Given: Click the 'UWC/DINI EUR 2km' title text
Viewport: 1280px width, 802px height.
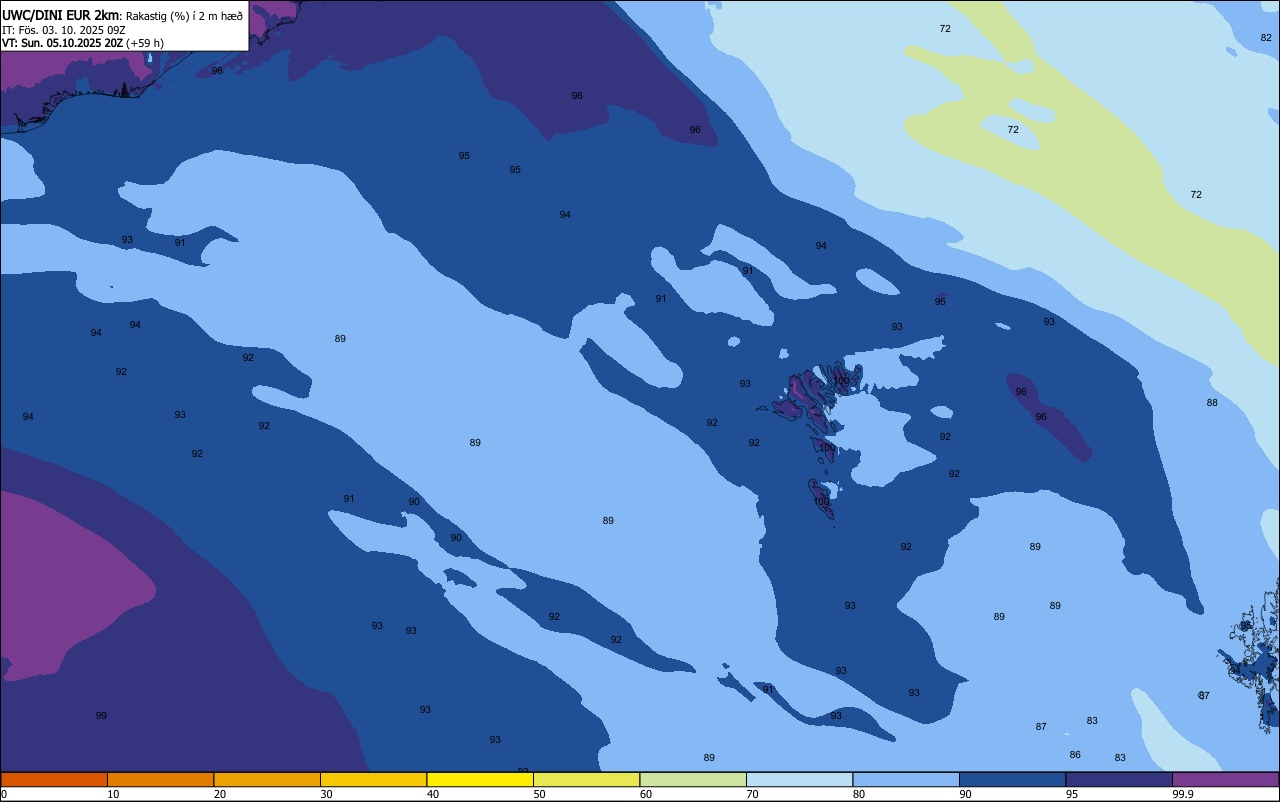Looking at the screenshot, I should click(x=61, y=15).
